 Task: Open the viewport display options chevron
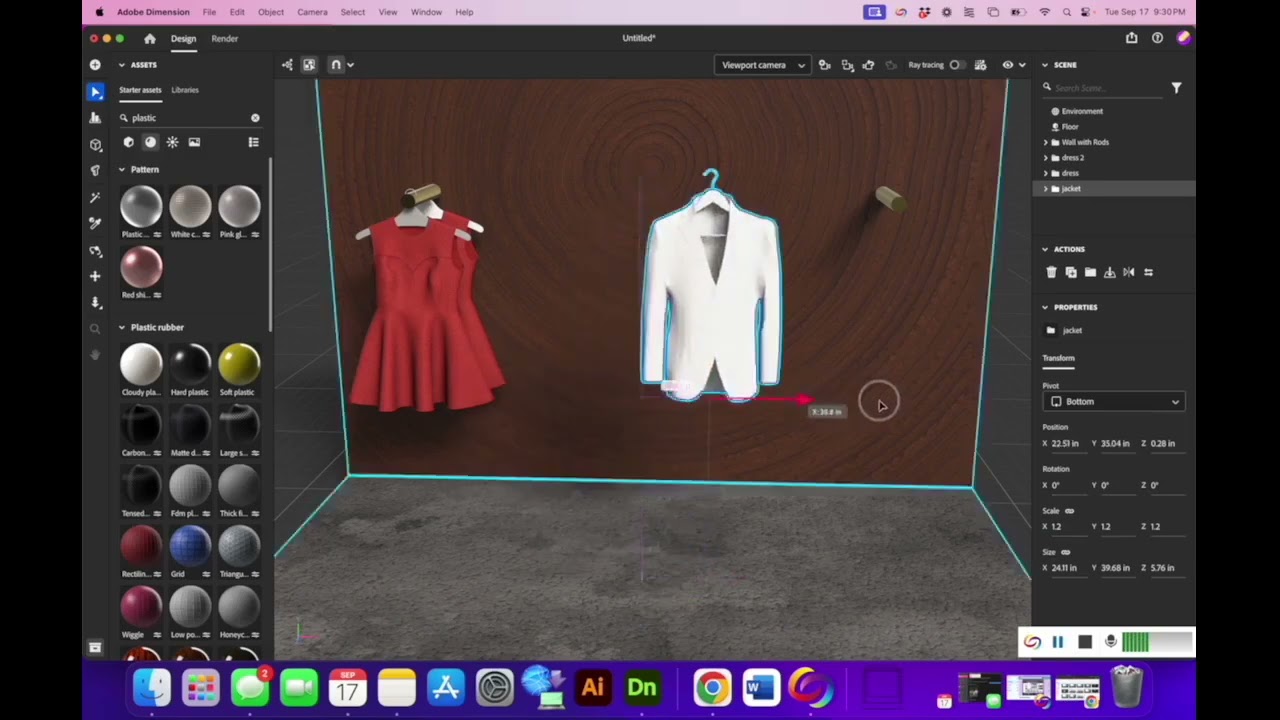[x=1022, y=65]
